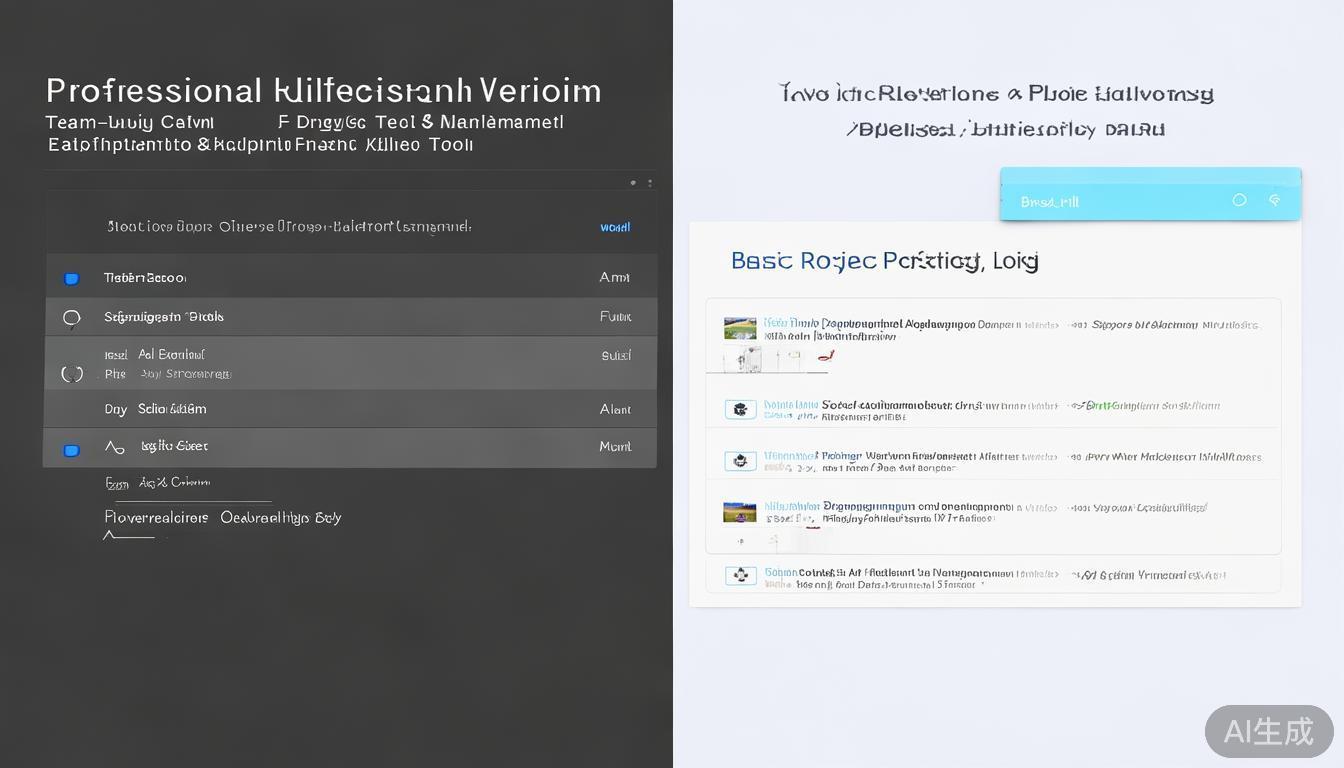Open the landscape thumbnail in the first project row
Viewport: 1344px width, 768px height.
[x=739, y=328]
